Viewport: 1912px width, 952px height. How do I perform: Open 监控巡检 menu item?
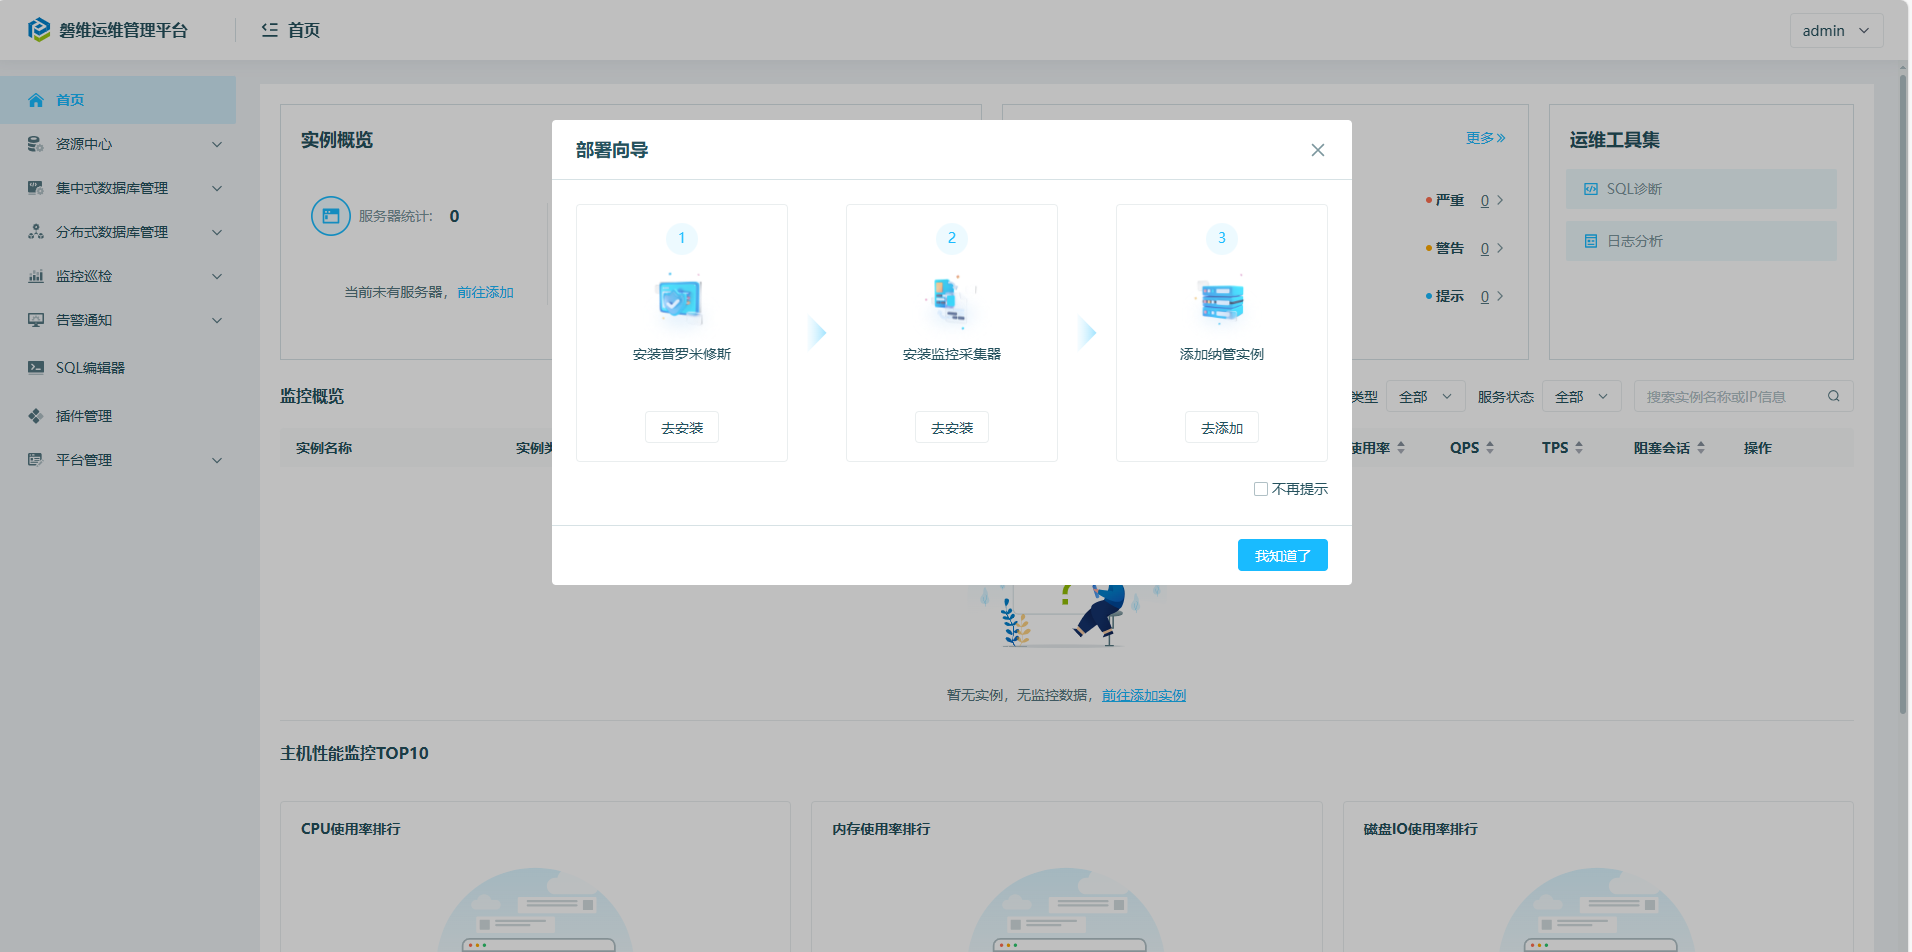click(x=118, y=276)
